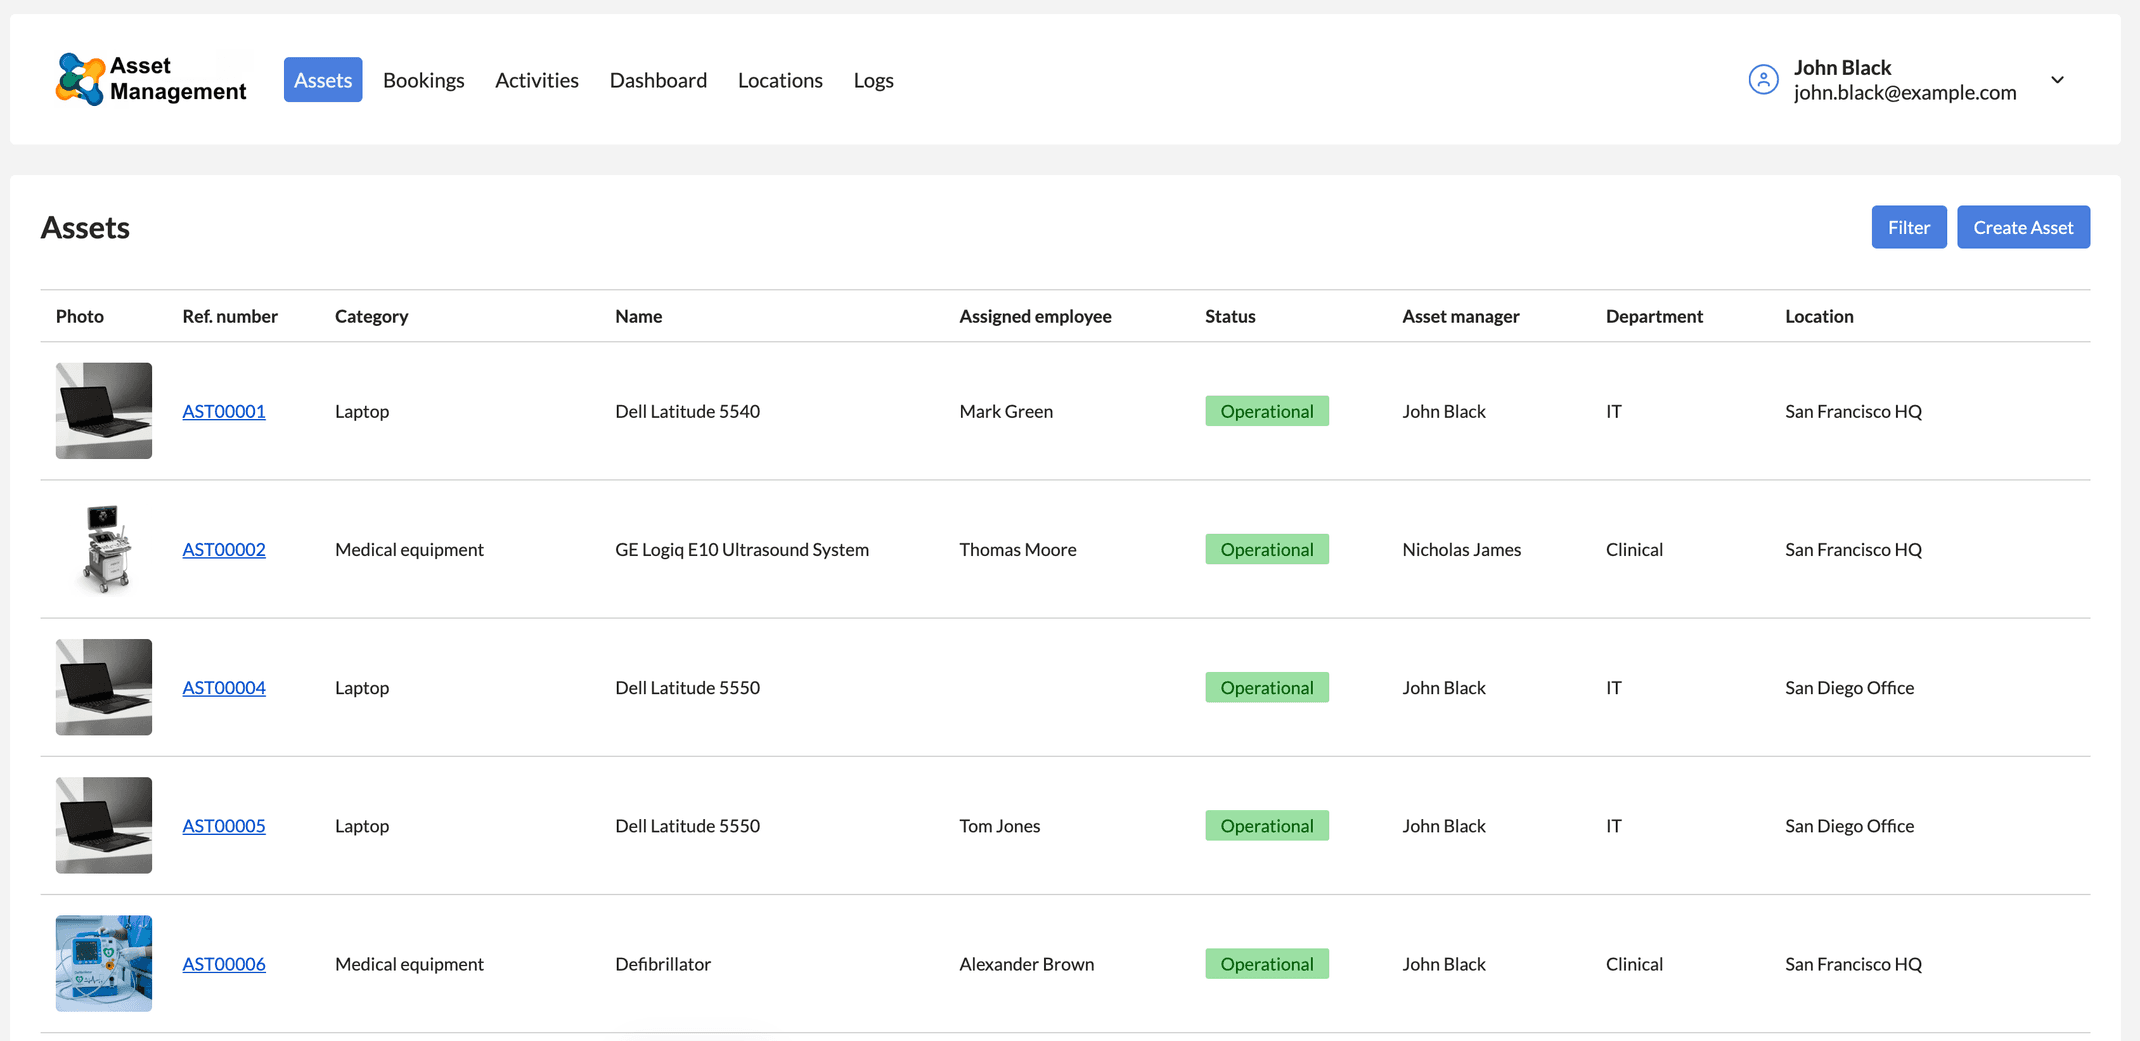Select the Assets navigation tab
This screenshot has width=2140, height=1041.
pyautogui.click(x=322, y=80)
